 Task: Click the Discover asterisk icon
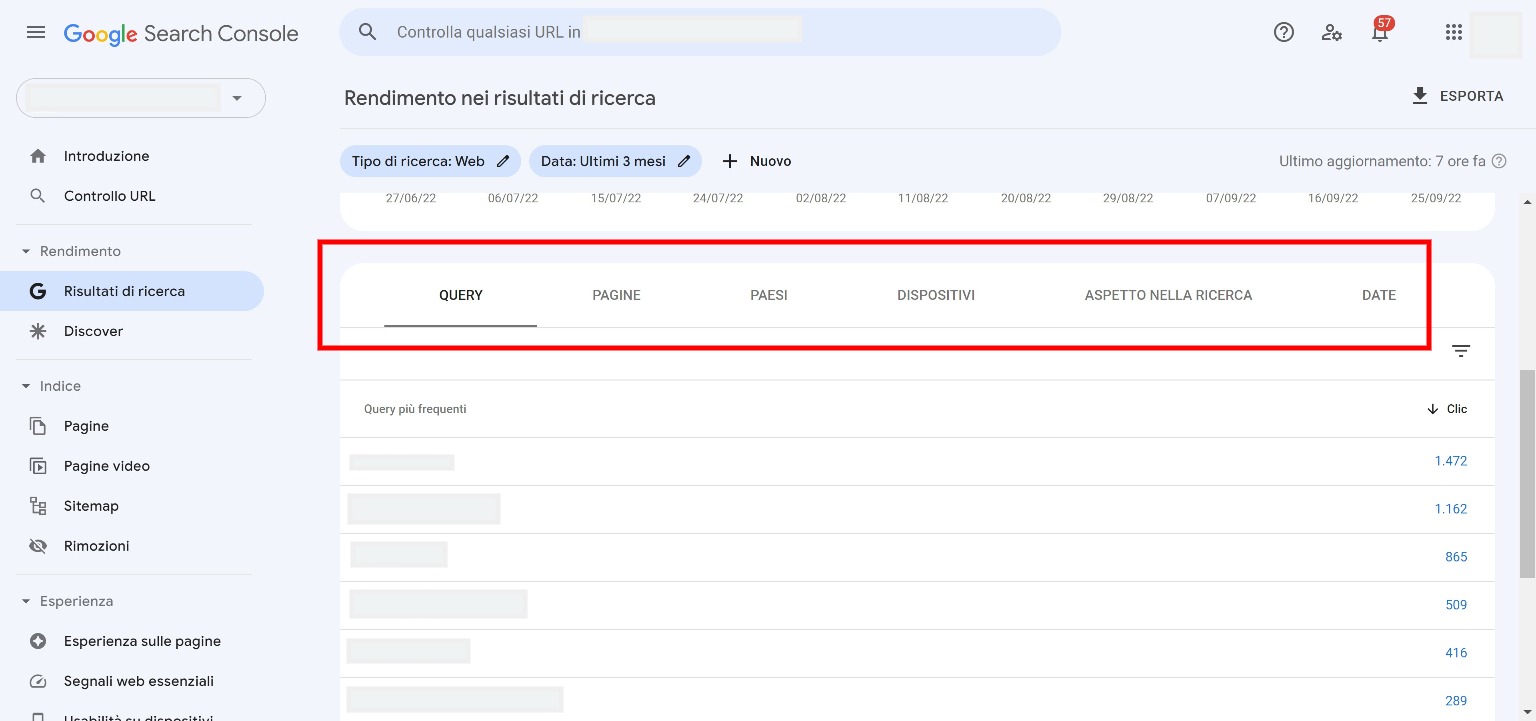click(38, 331)
